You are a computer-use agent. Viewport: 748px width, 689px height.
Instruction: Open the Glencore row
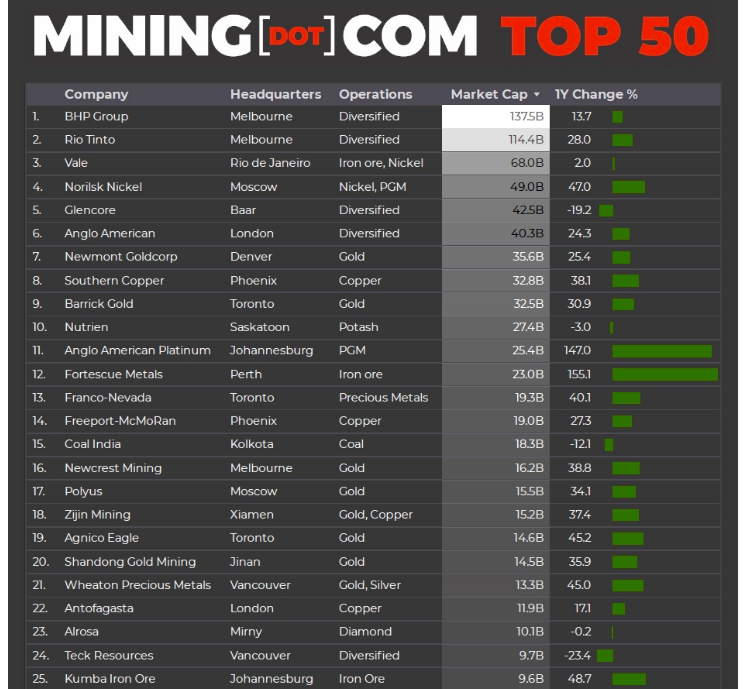[x=373, y=210]
